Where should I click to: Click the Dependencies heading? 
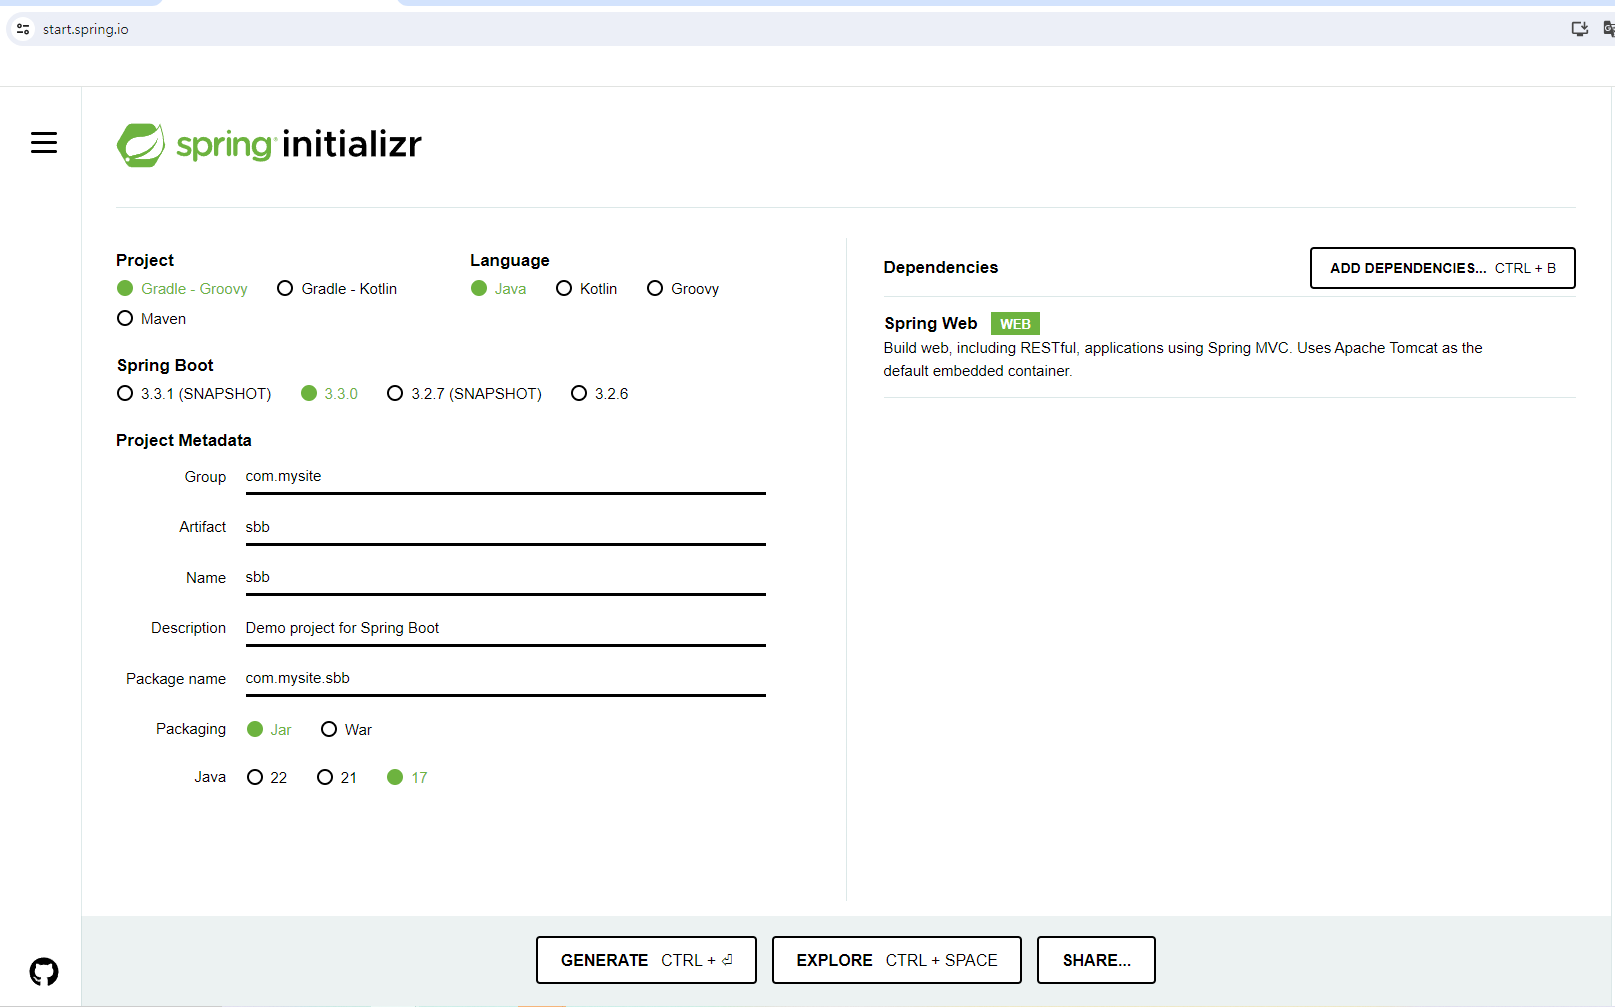pyautogui.click(x=941, y=267)
